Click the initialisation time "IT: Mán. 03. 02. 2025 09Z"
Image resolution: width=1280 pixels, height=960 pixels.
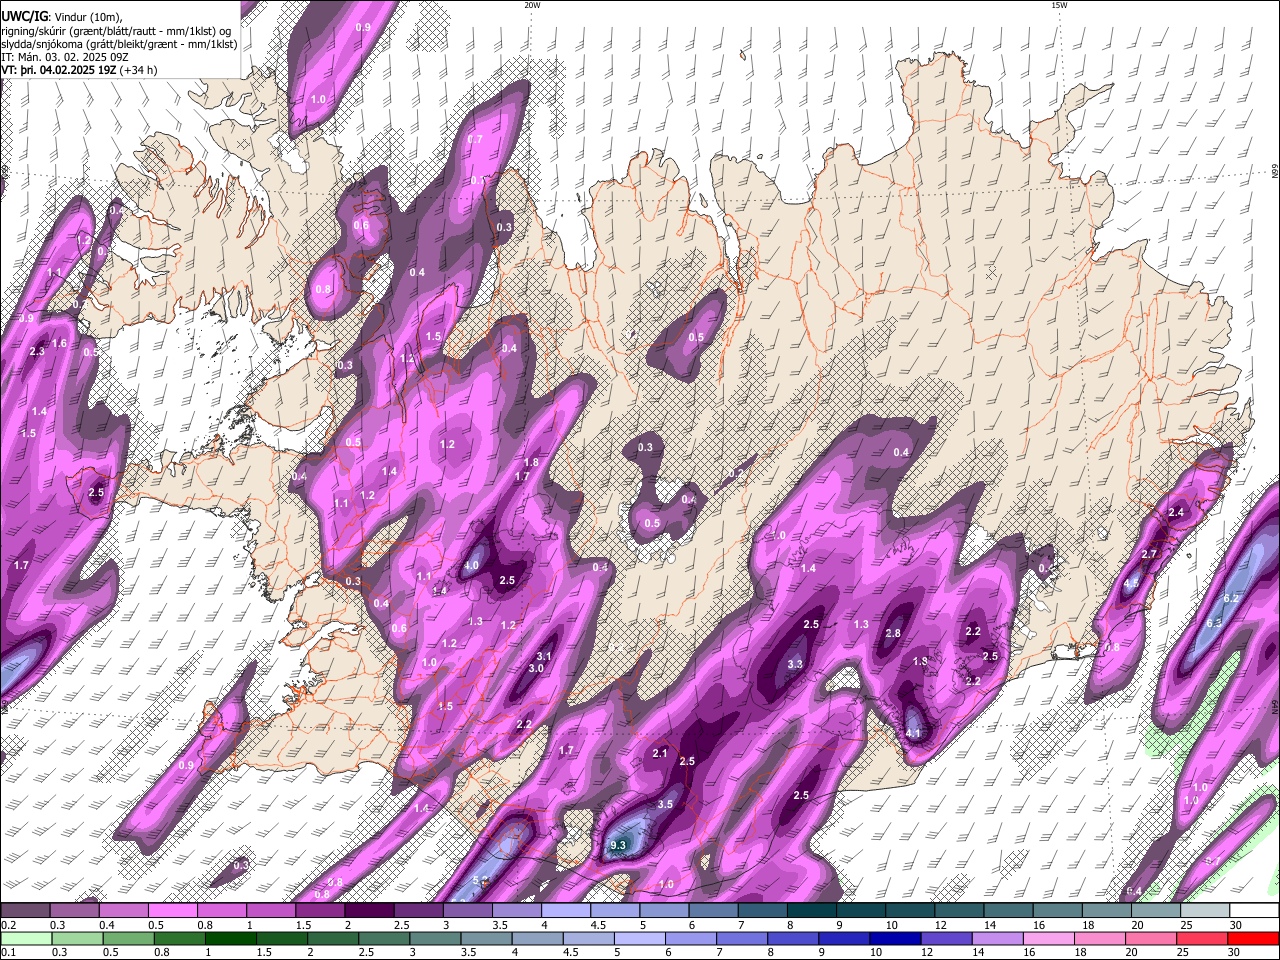point(64,58)
